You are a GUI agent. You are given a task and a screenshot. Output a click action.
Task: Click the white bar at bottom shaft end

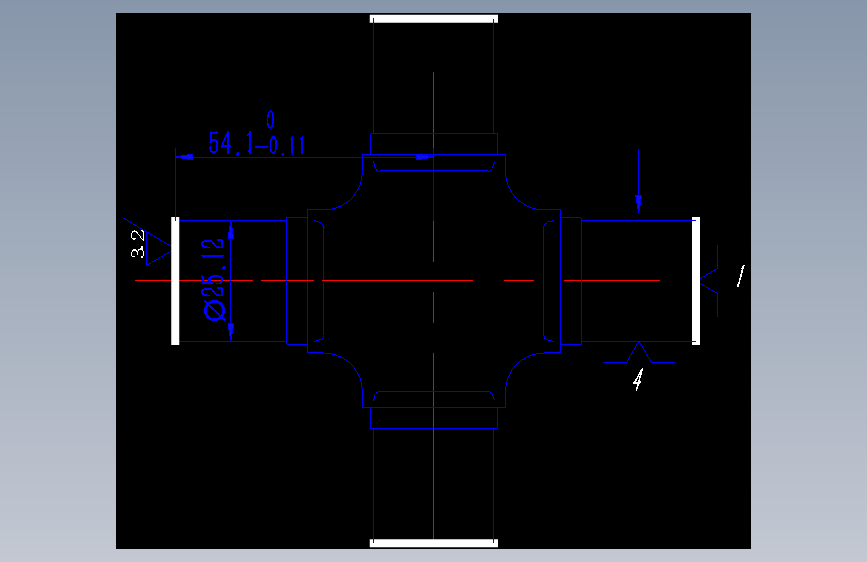click(434, 543)
